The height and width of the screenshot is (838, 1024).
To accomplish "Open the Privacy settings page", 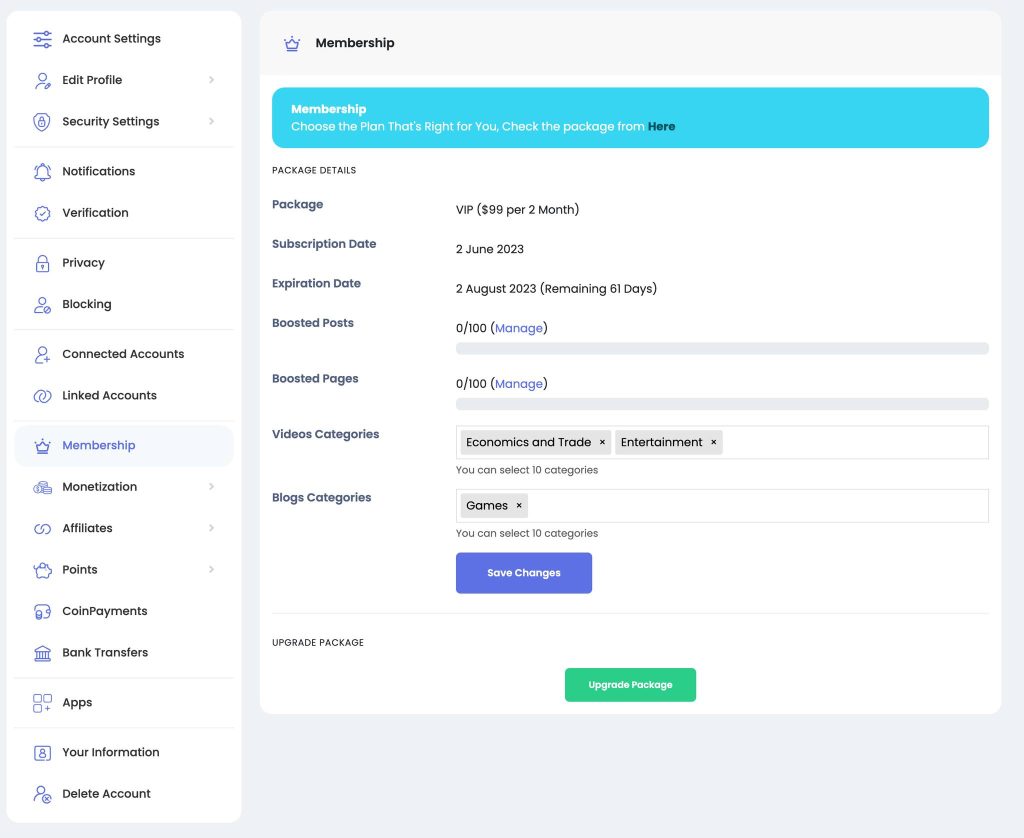I will coord(123,263).
